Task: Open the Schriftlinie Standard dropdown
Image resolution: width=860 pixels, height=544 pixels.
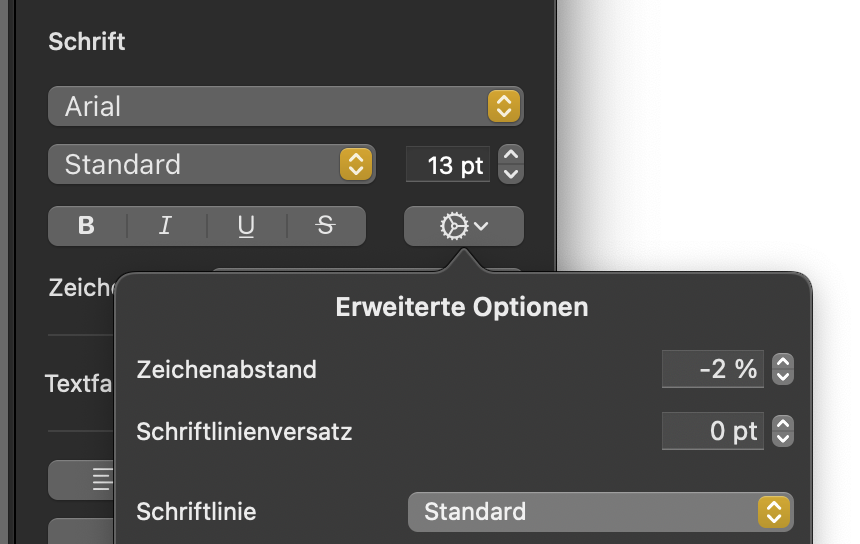Action: [600, 512]
